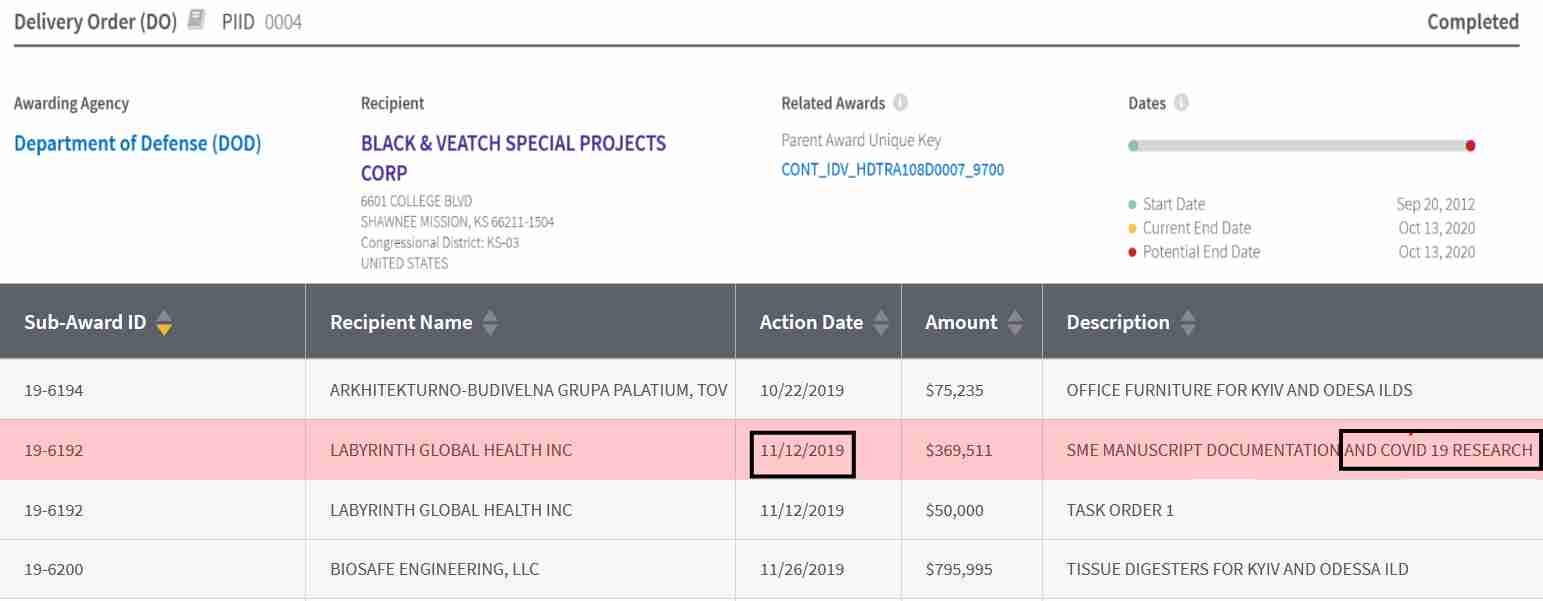Viewport: 1543px width, 601px height.
Task: Open BLACK & VEATCH SPECIAL PROJECTS CORP recipient
Action: [513, 158]
